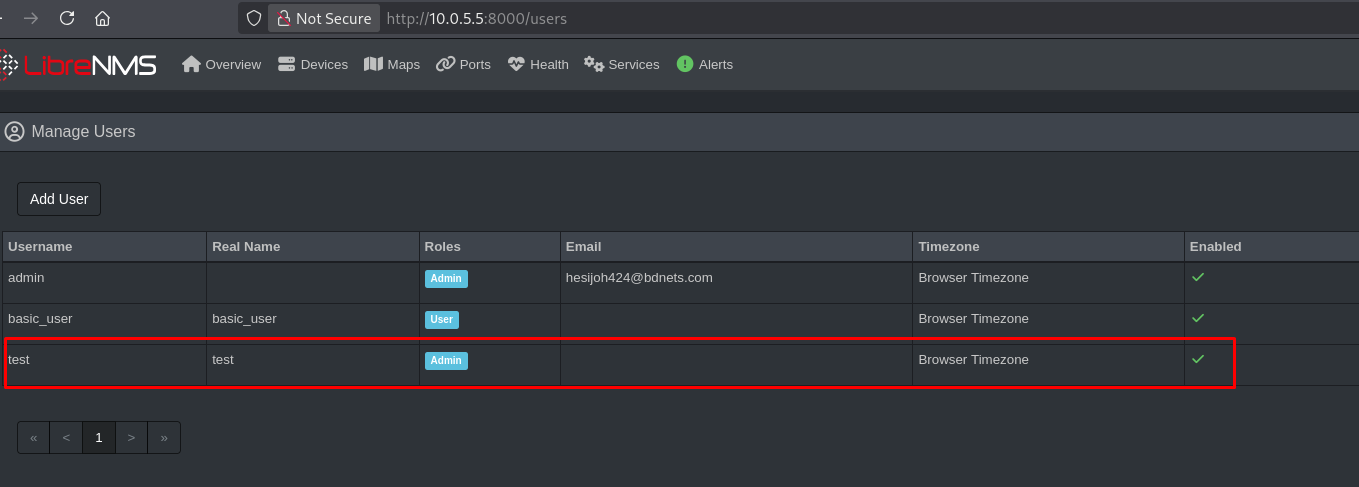The height and width of the screenshot is (487, 1359).
Task: Click the enabled checkmark for test user
Action: [x=1198, y=359]
